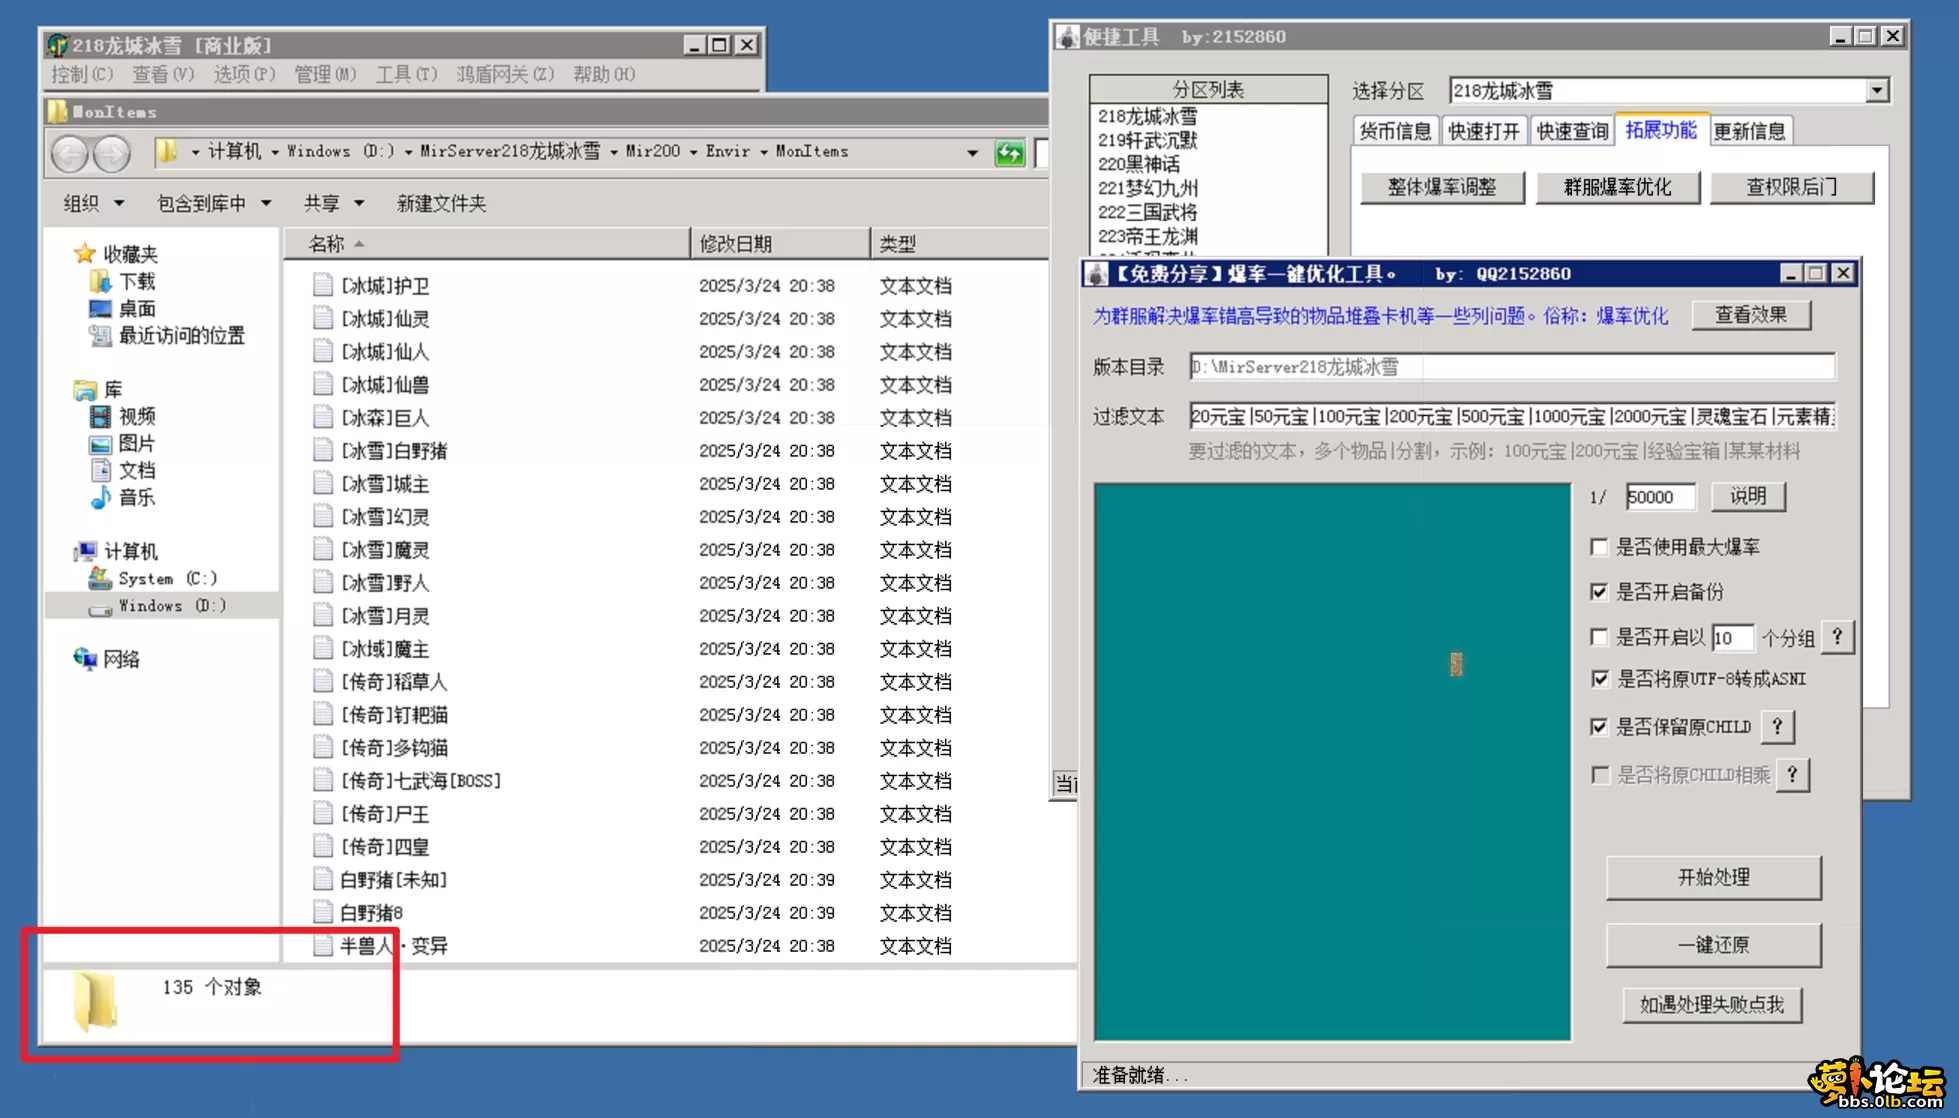Image resolution: width=1959 pixels, height=1118 pixels.
Task: Click the 库 libraries icon in sidebar
Action: tap(85, 389)
